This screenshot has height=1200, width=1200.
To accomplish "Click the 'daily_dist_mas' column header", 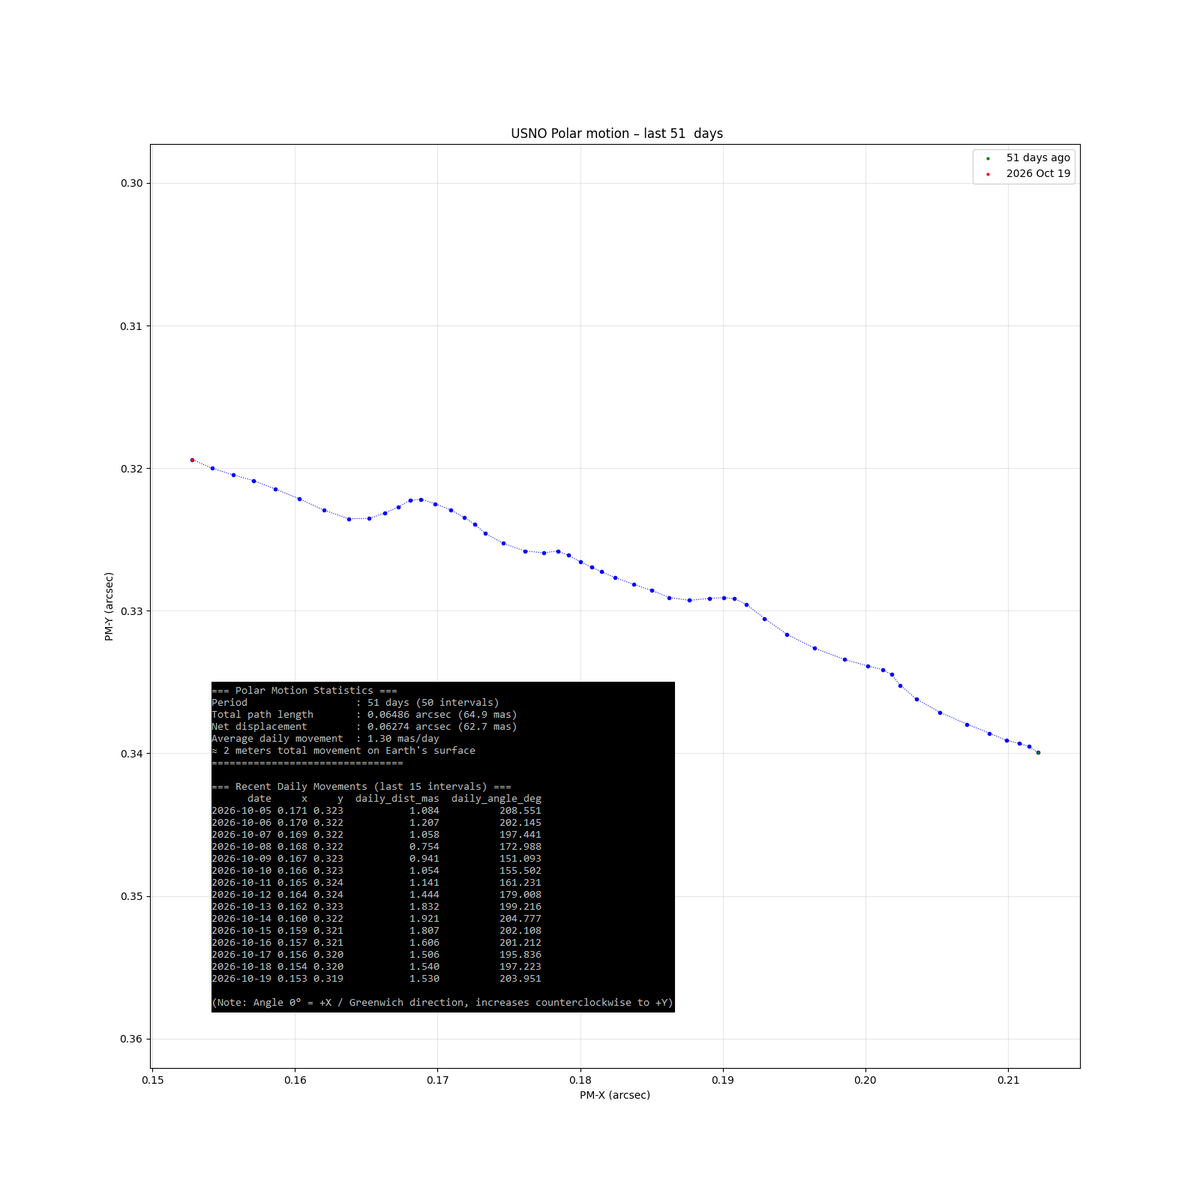I will [397, 798].
